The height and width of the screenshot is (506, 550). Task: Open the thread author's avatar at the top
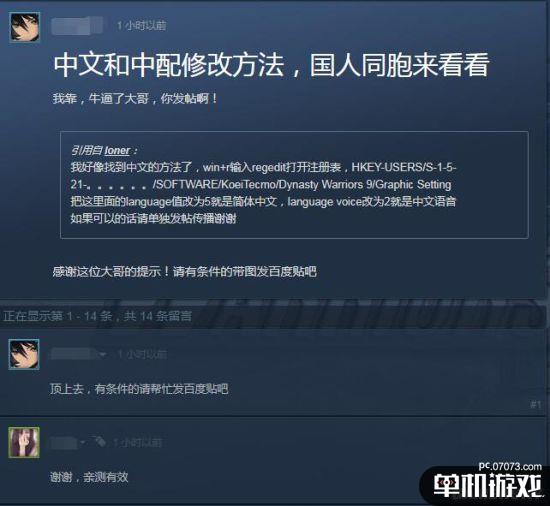point(25,27)
